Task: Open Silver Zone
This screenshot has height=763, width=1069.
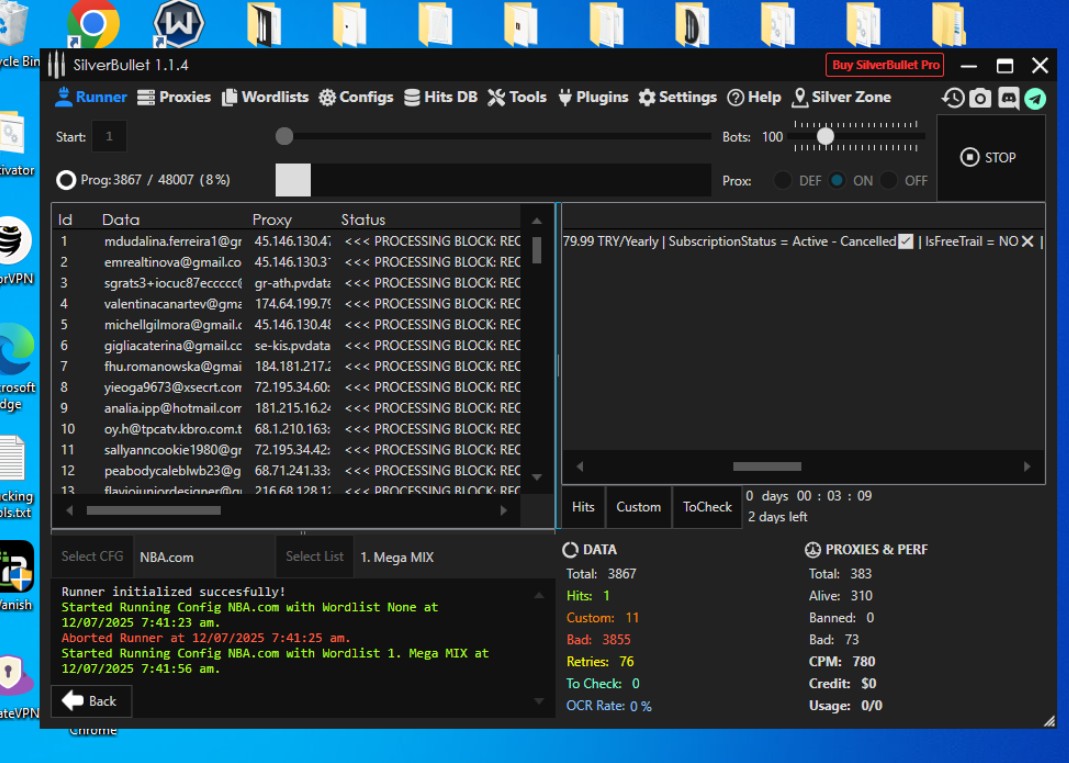Action: coord(841,98)
